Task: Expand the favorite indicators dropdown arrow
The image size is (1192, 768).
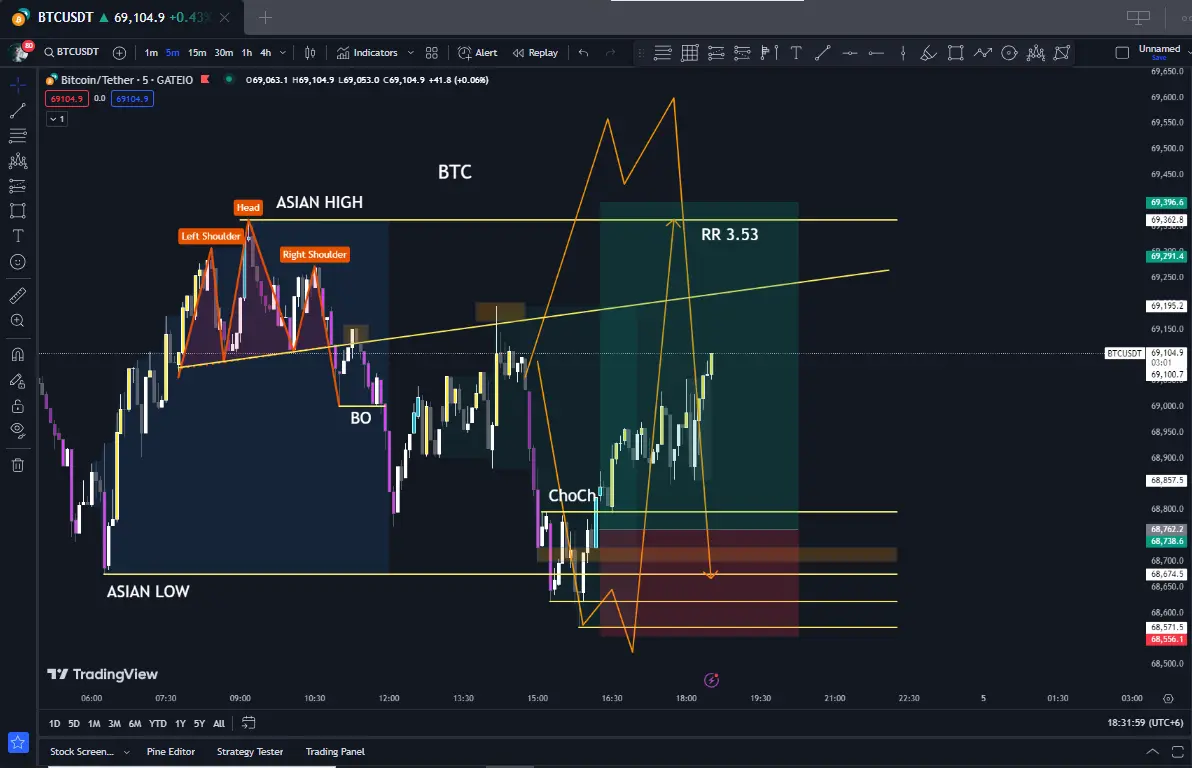Action: pyautogui.click(x=411, y=52)
